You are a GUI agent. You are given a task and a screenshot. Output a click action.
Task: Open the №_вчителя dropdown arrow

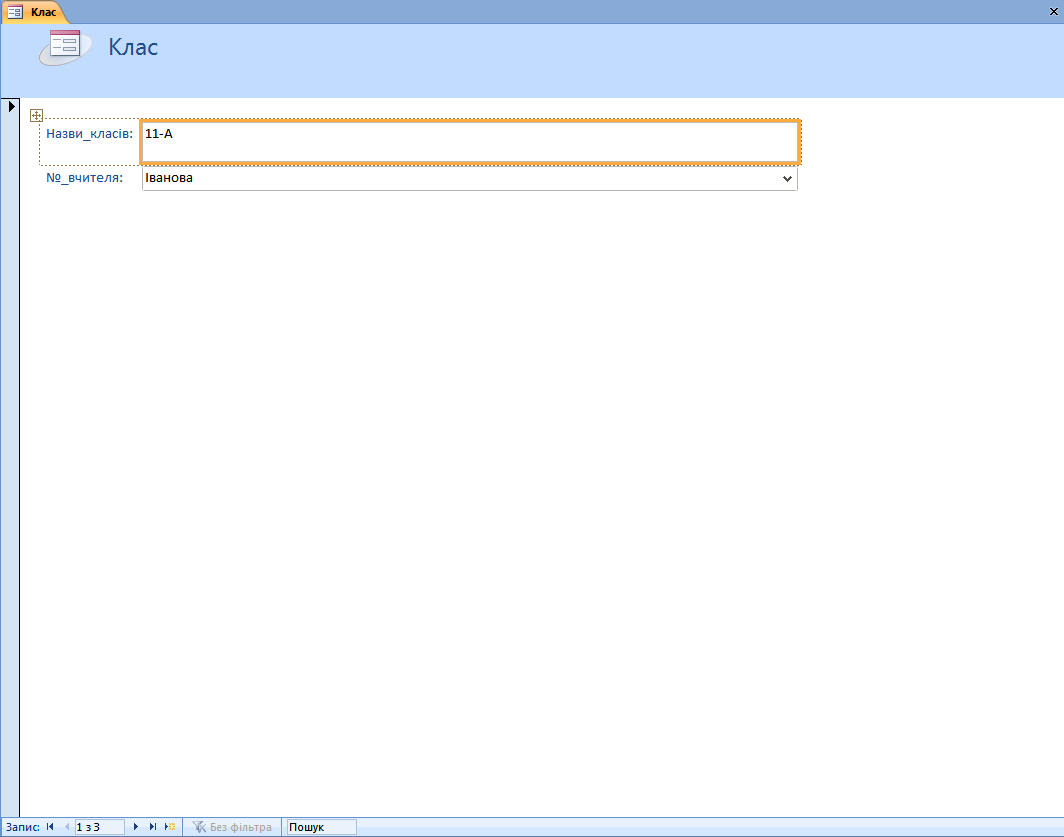click(787, 179)
